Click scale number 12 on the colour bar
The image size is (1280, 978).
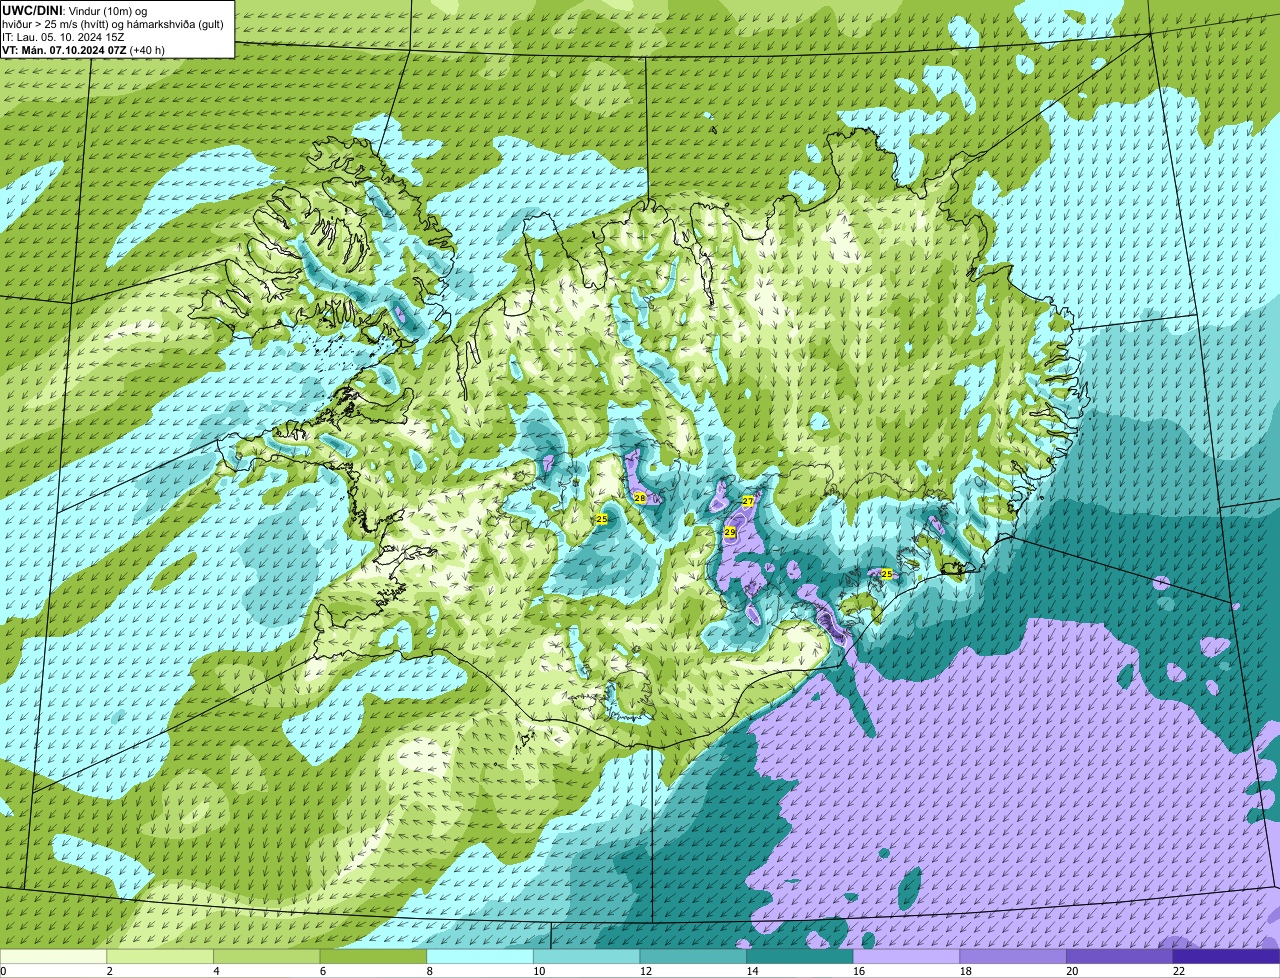[x=646, y=971]
